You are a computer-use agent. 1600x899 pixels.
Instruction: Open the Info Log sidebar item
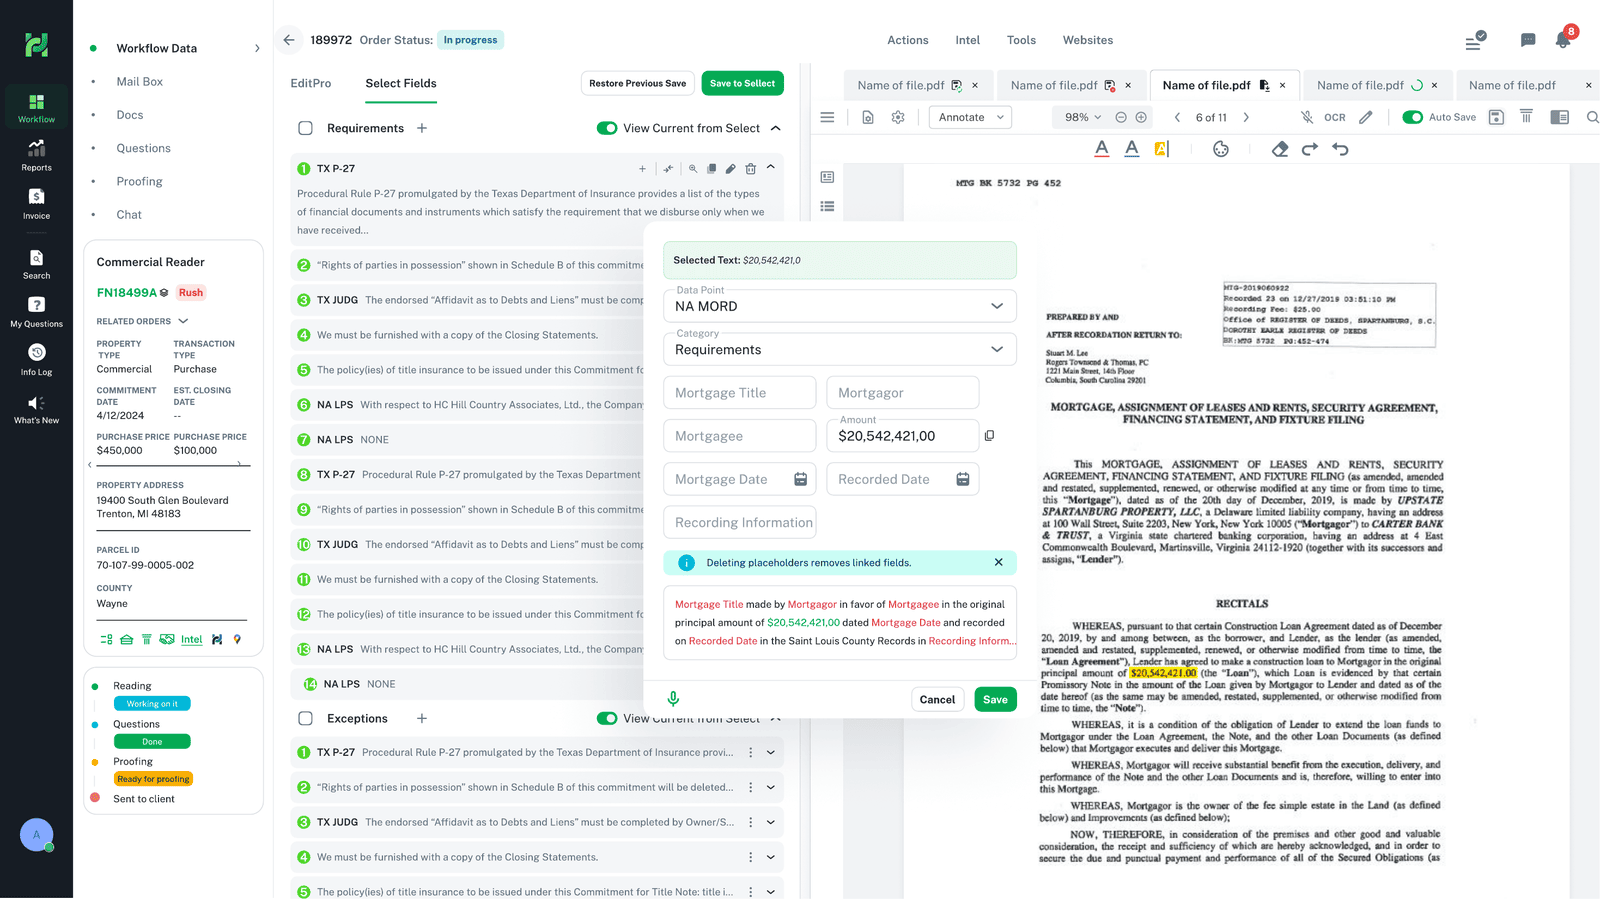pyautogui.click(x=36, y=360)
